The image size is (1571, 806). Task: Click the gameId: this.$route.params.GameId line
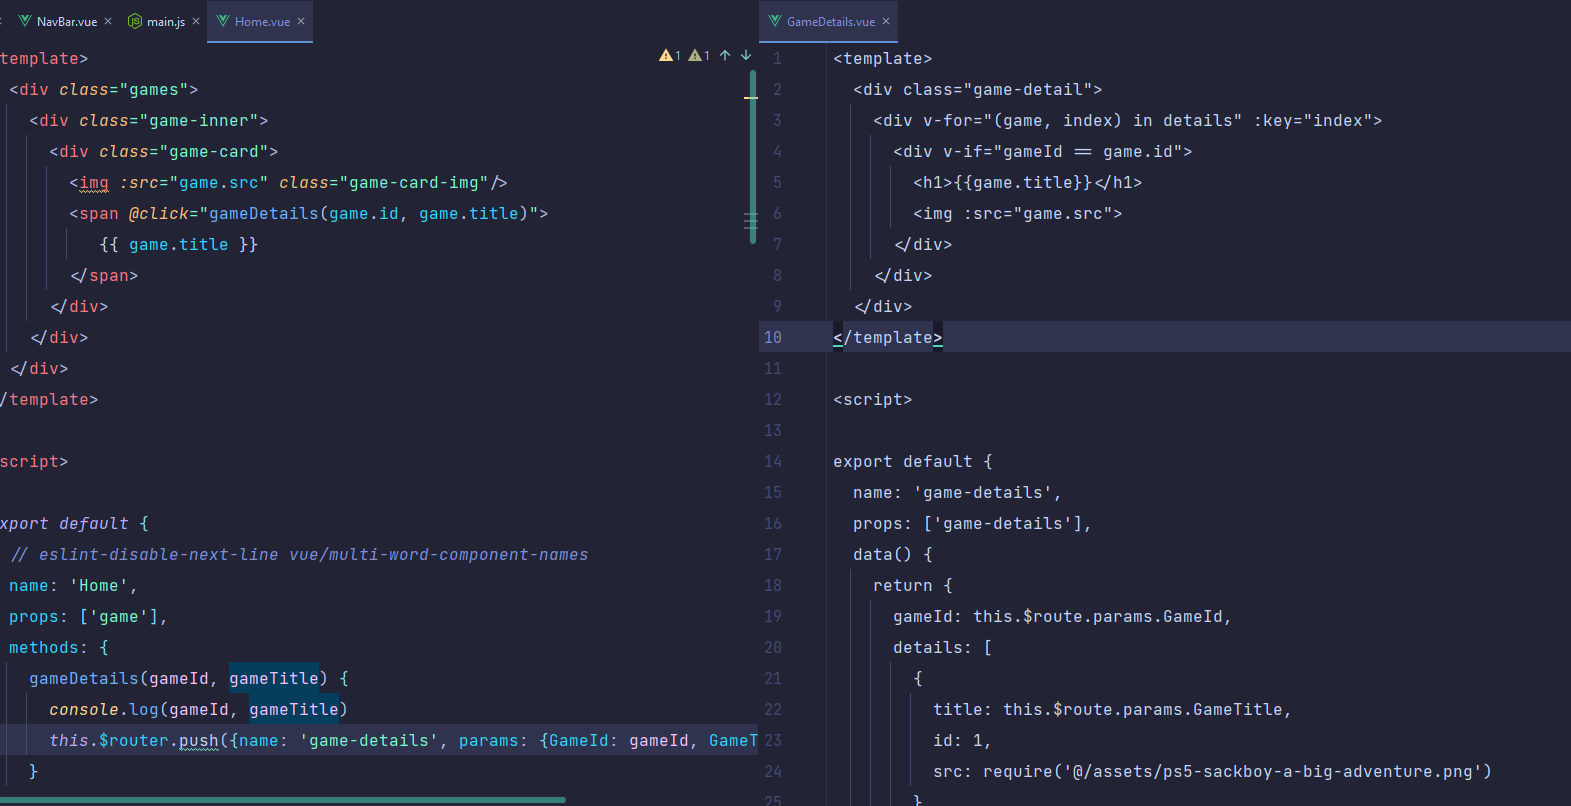1063,617
